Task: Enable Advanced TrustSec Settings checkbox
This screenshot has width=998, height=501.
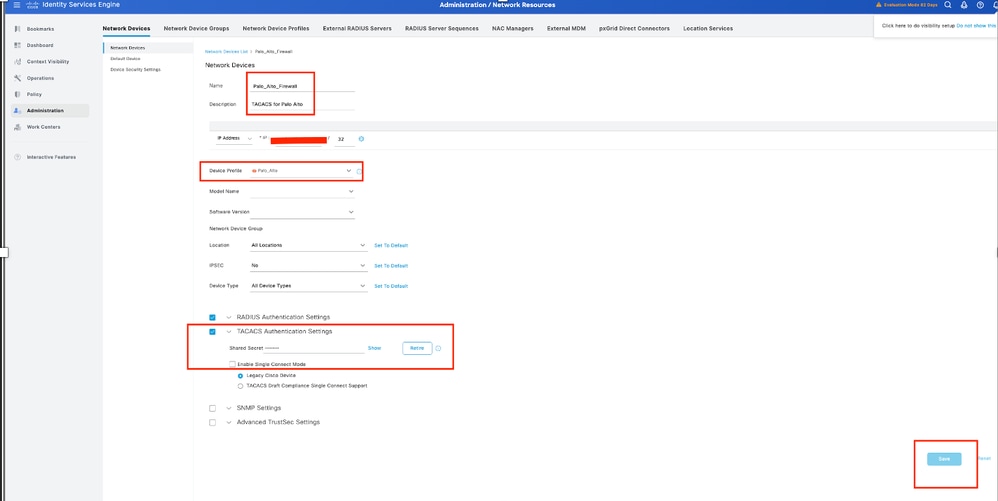Action: click(213, 422)
